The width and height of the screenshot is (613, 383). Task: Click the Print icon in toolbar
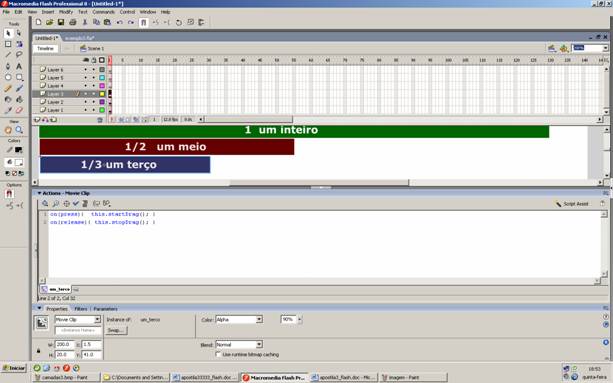tap(72, 22)
